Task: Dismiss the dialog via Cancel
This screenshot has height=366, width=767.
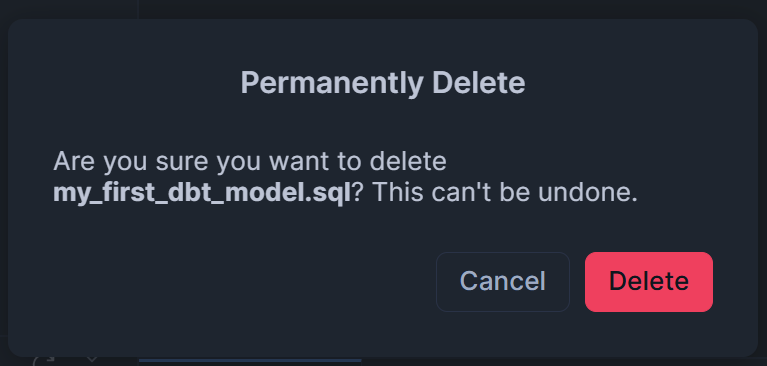Action: [x=503, y=282]
